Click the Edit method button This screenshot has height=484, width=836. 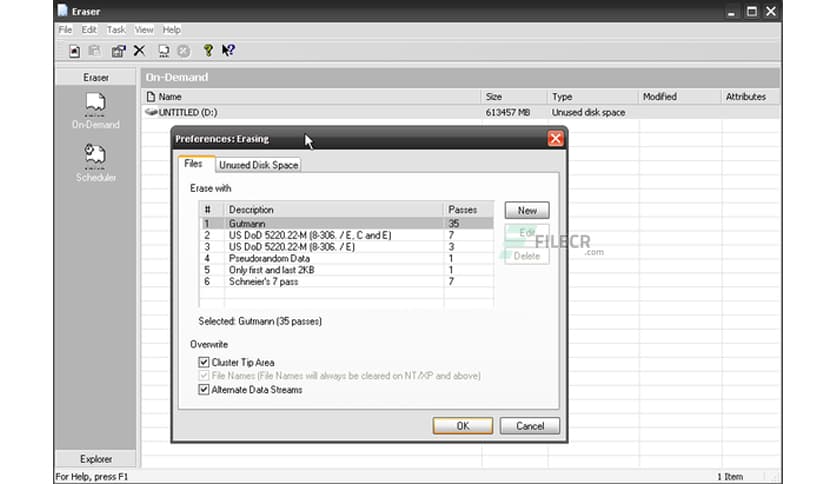point(527,233)
